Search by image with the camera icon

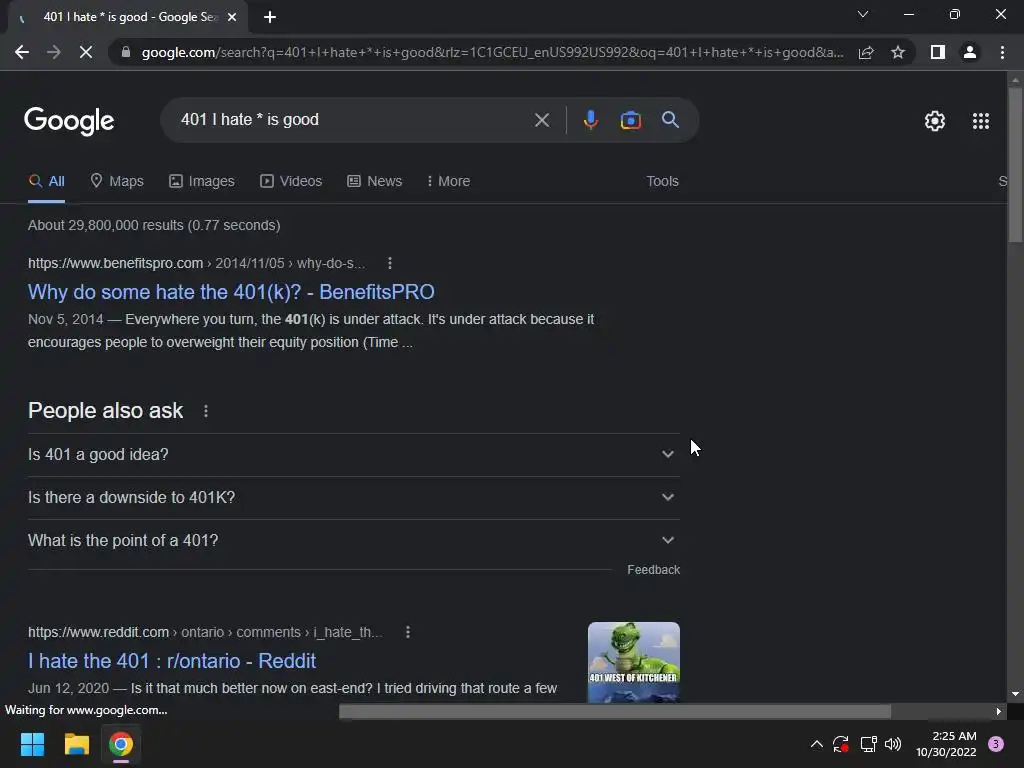630,120
